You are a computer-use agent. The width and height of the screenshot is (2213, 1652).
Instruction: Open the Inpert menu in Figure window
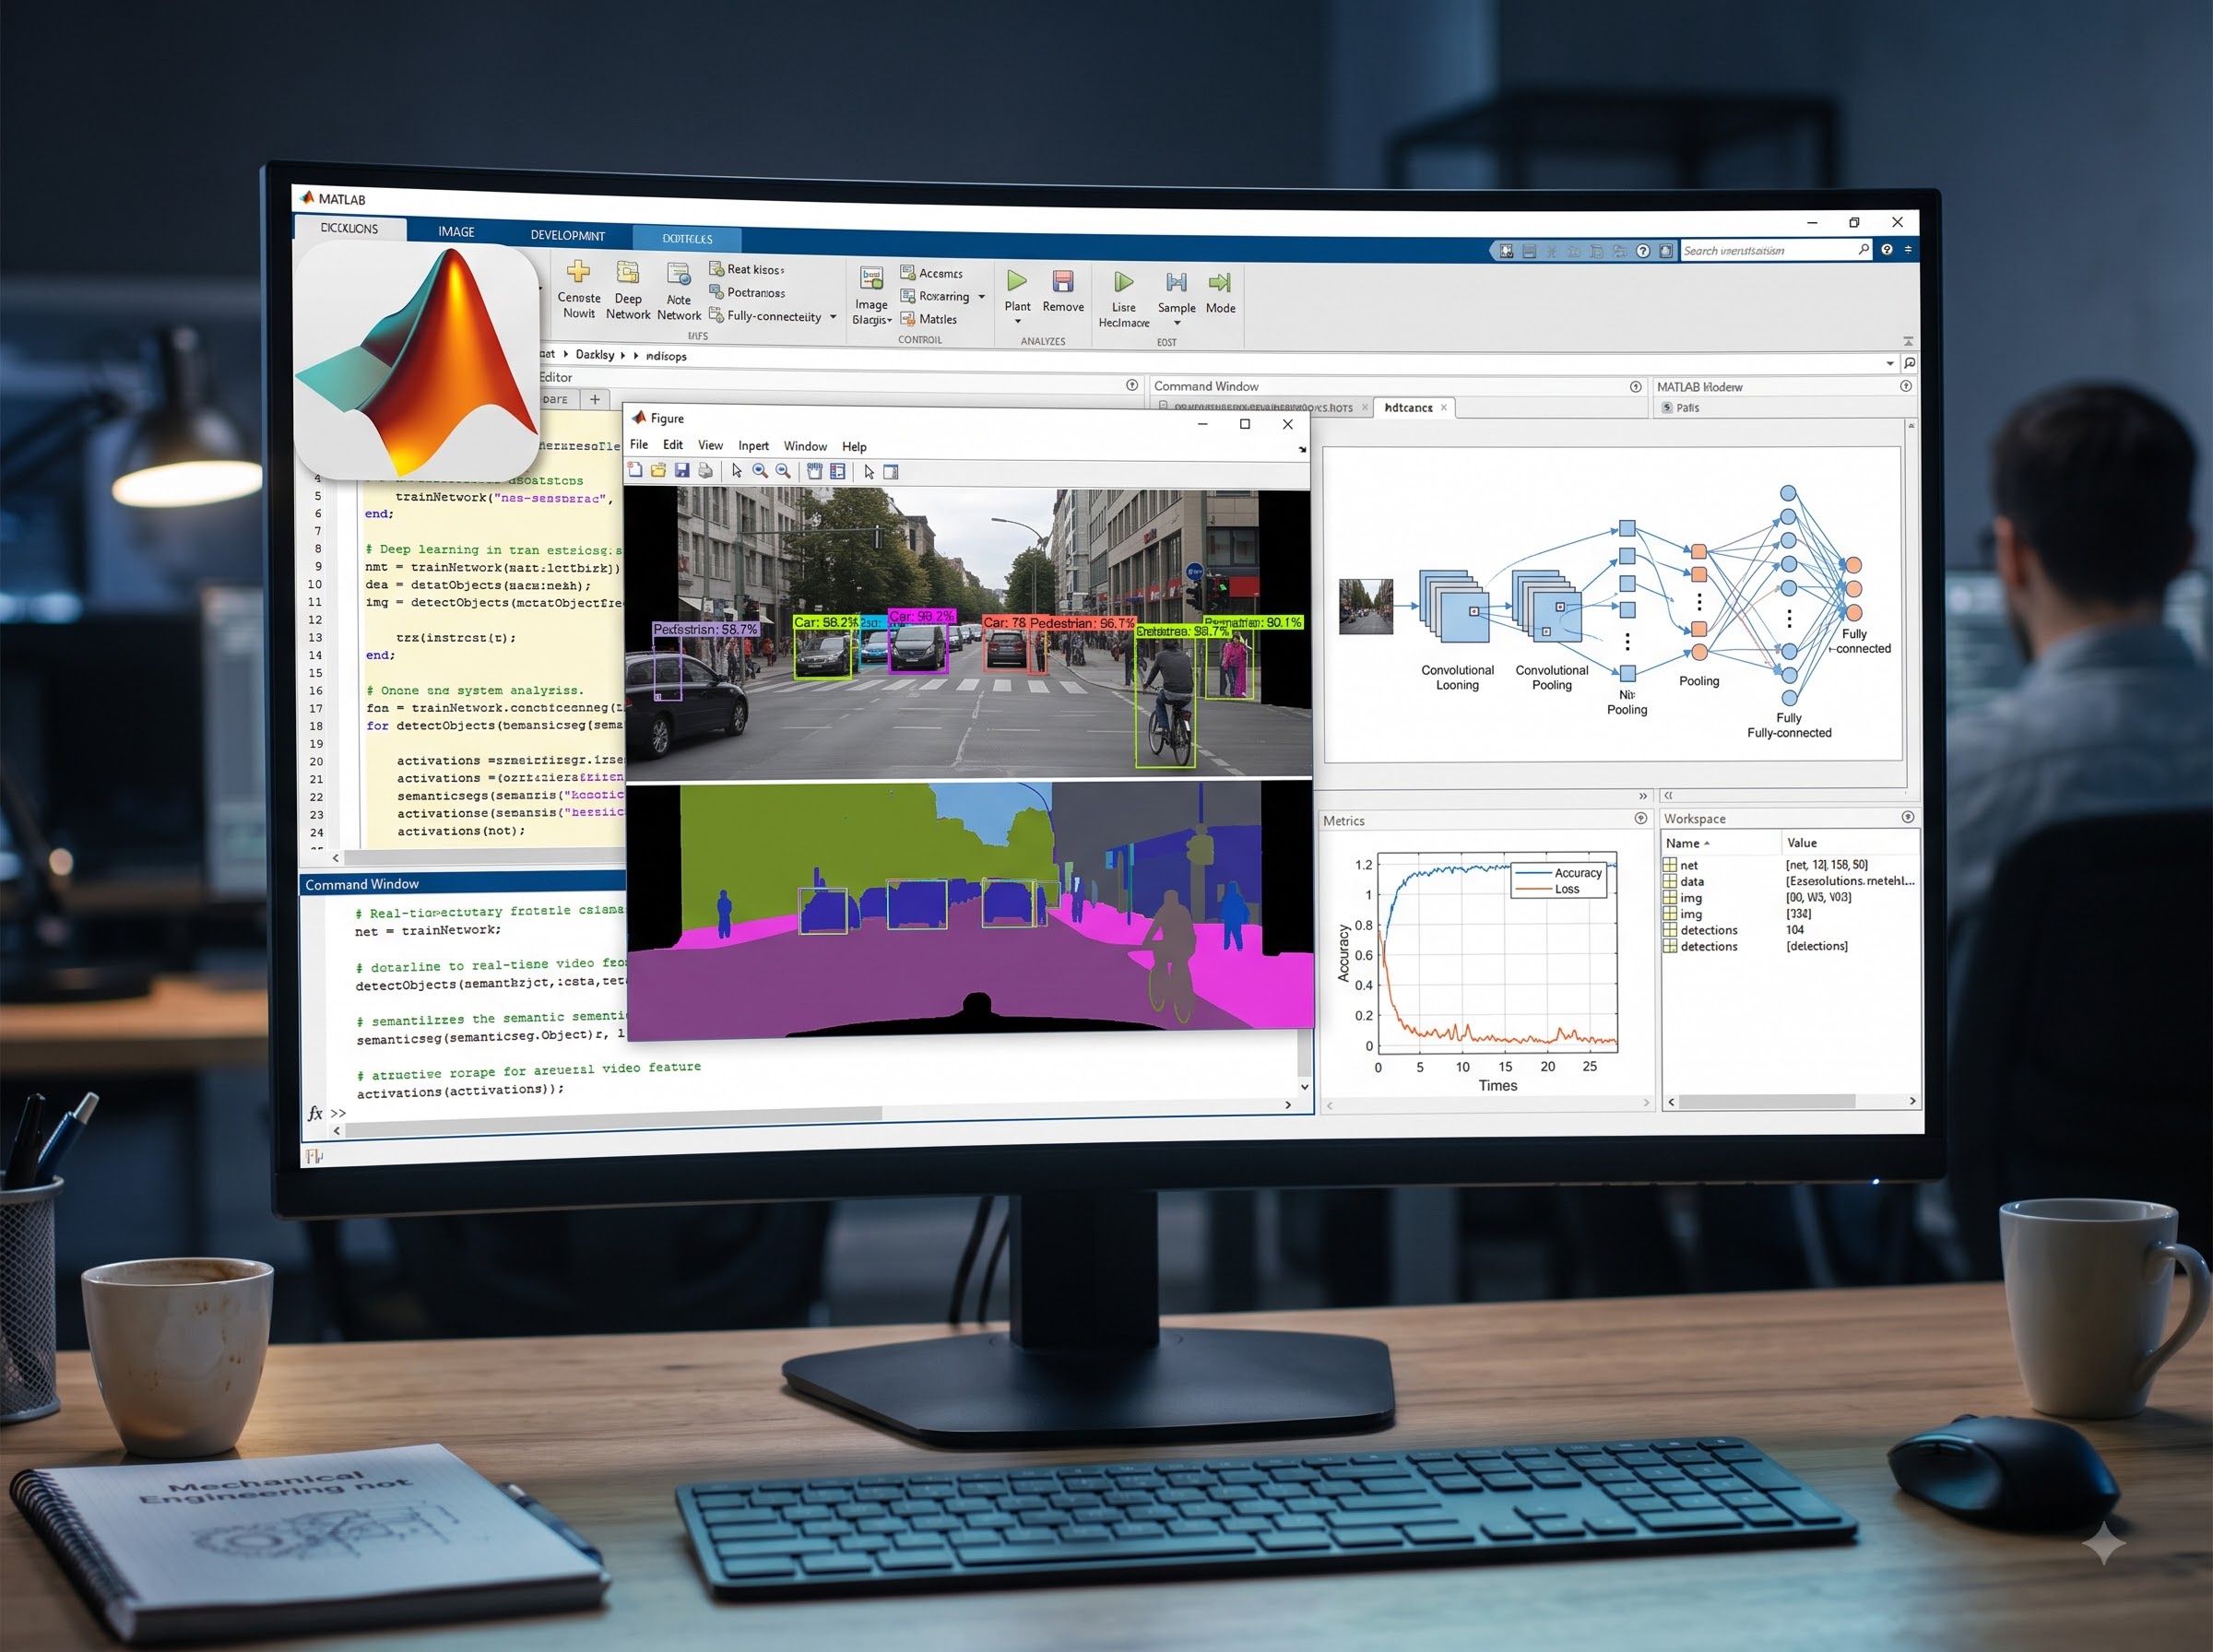tap(753, 446)
